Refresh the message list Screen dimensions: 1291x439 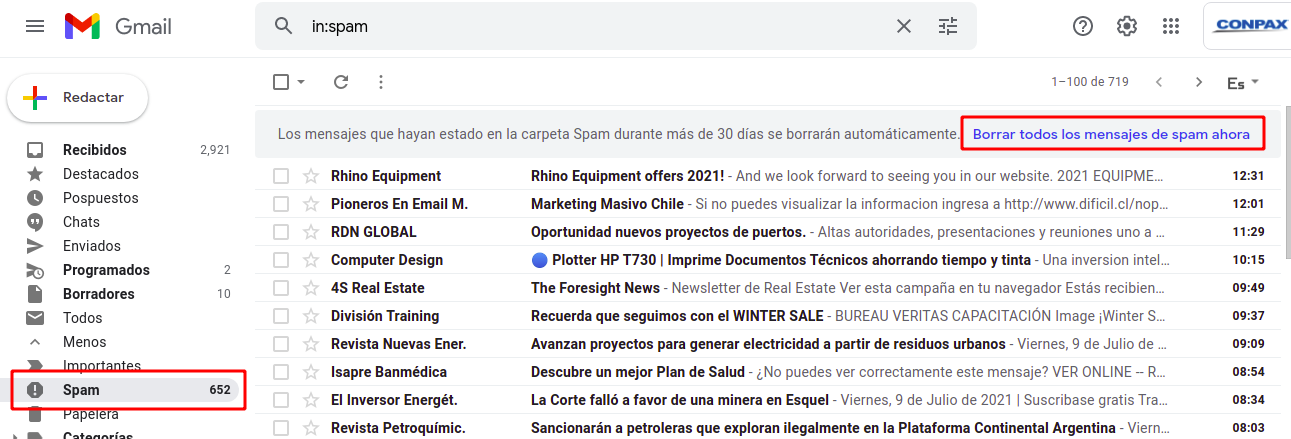coord(340,82)
